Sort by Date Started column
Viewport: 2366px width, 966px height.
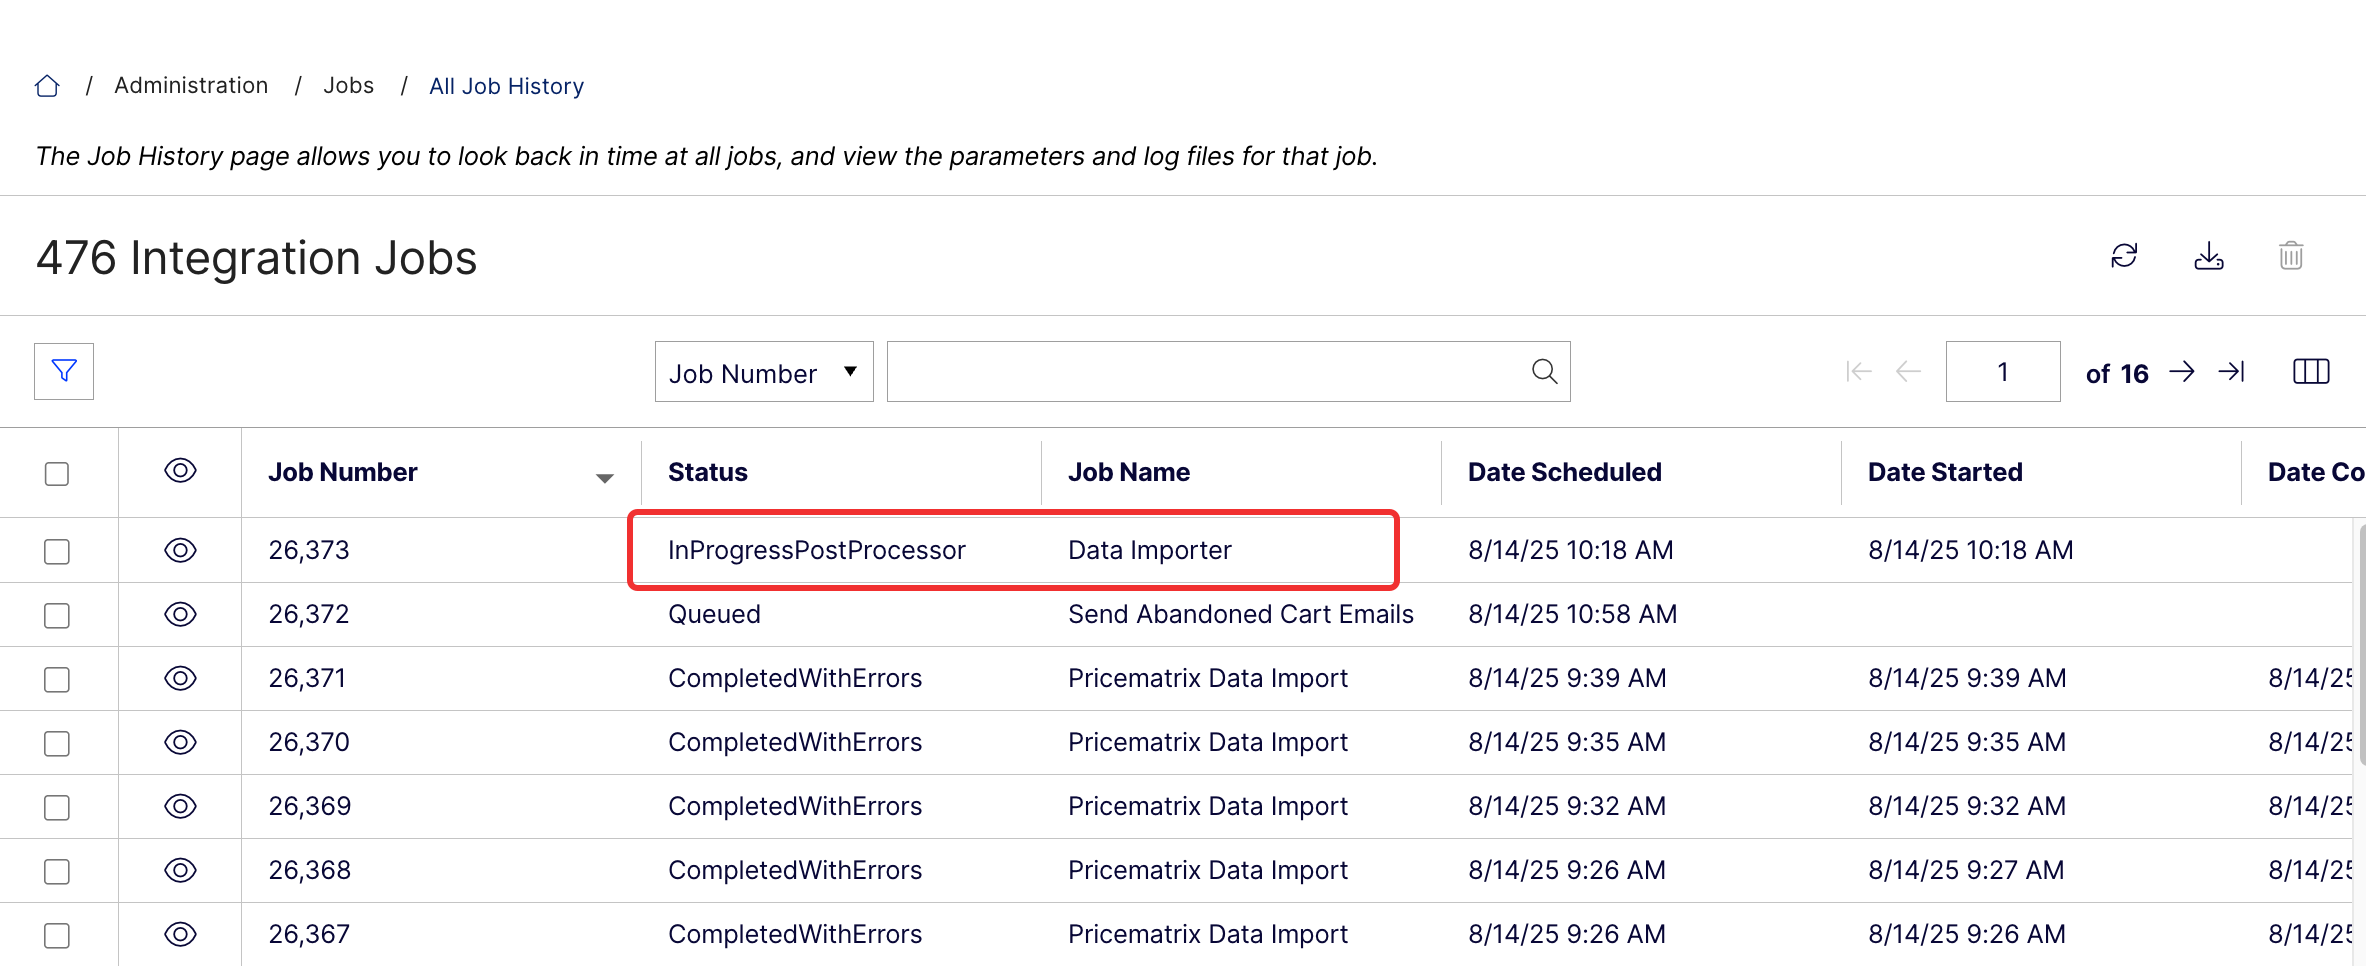1945,472
